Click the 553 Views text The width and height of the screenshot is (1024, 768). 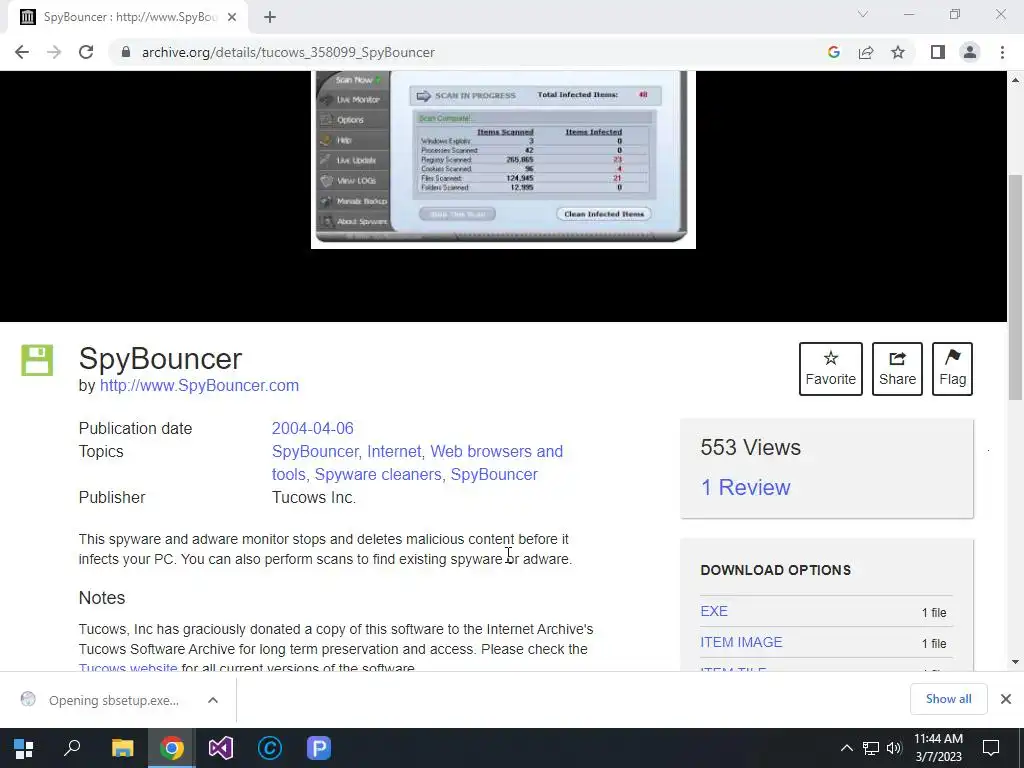coord(750,447)
